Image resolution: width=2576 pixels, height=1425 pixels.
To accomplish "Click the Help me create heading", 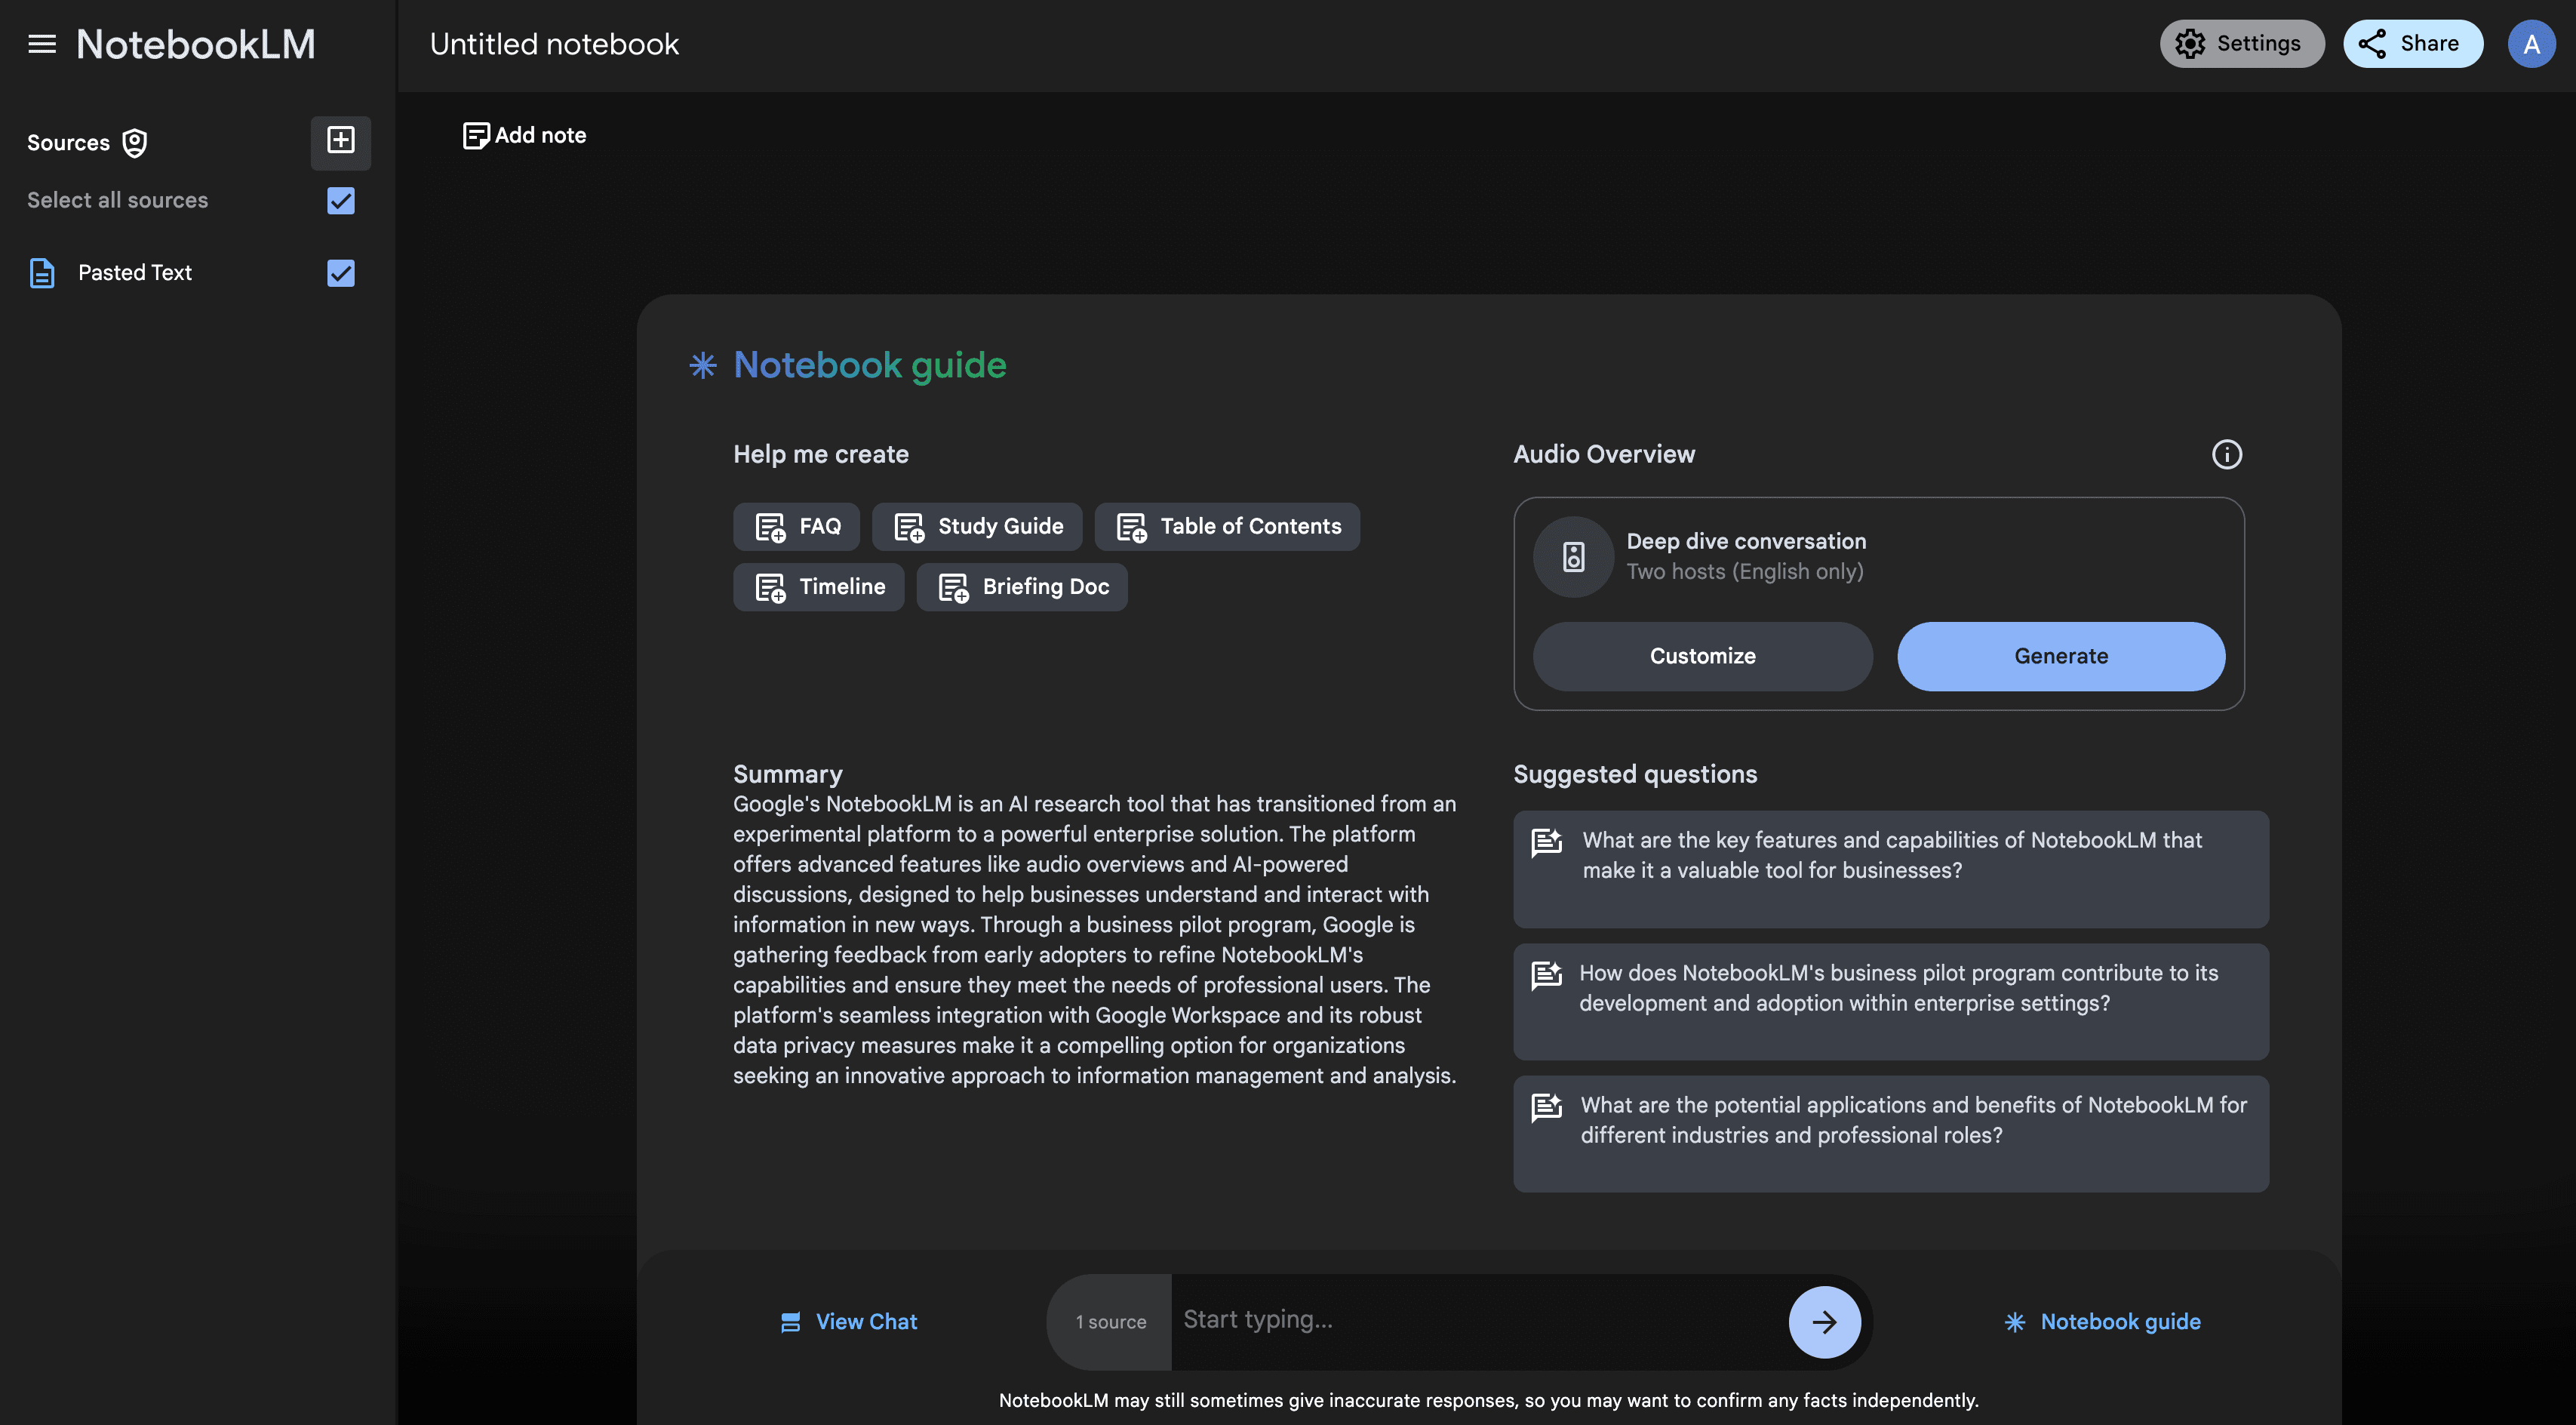I will (x=821, y=455).
